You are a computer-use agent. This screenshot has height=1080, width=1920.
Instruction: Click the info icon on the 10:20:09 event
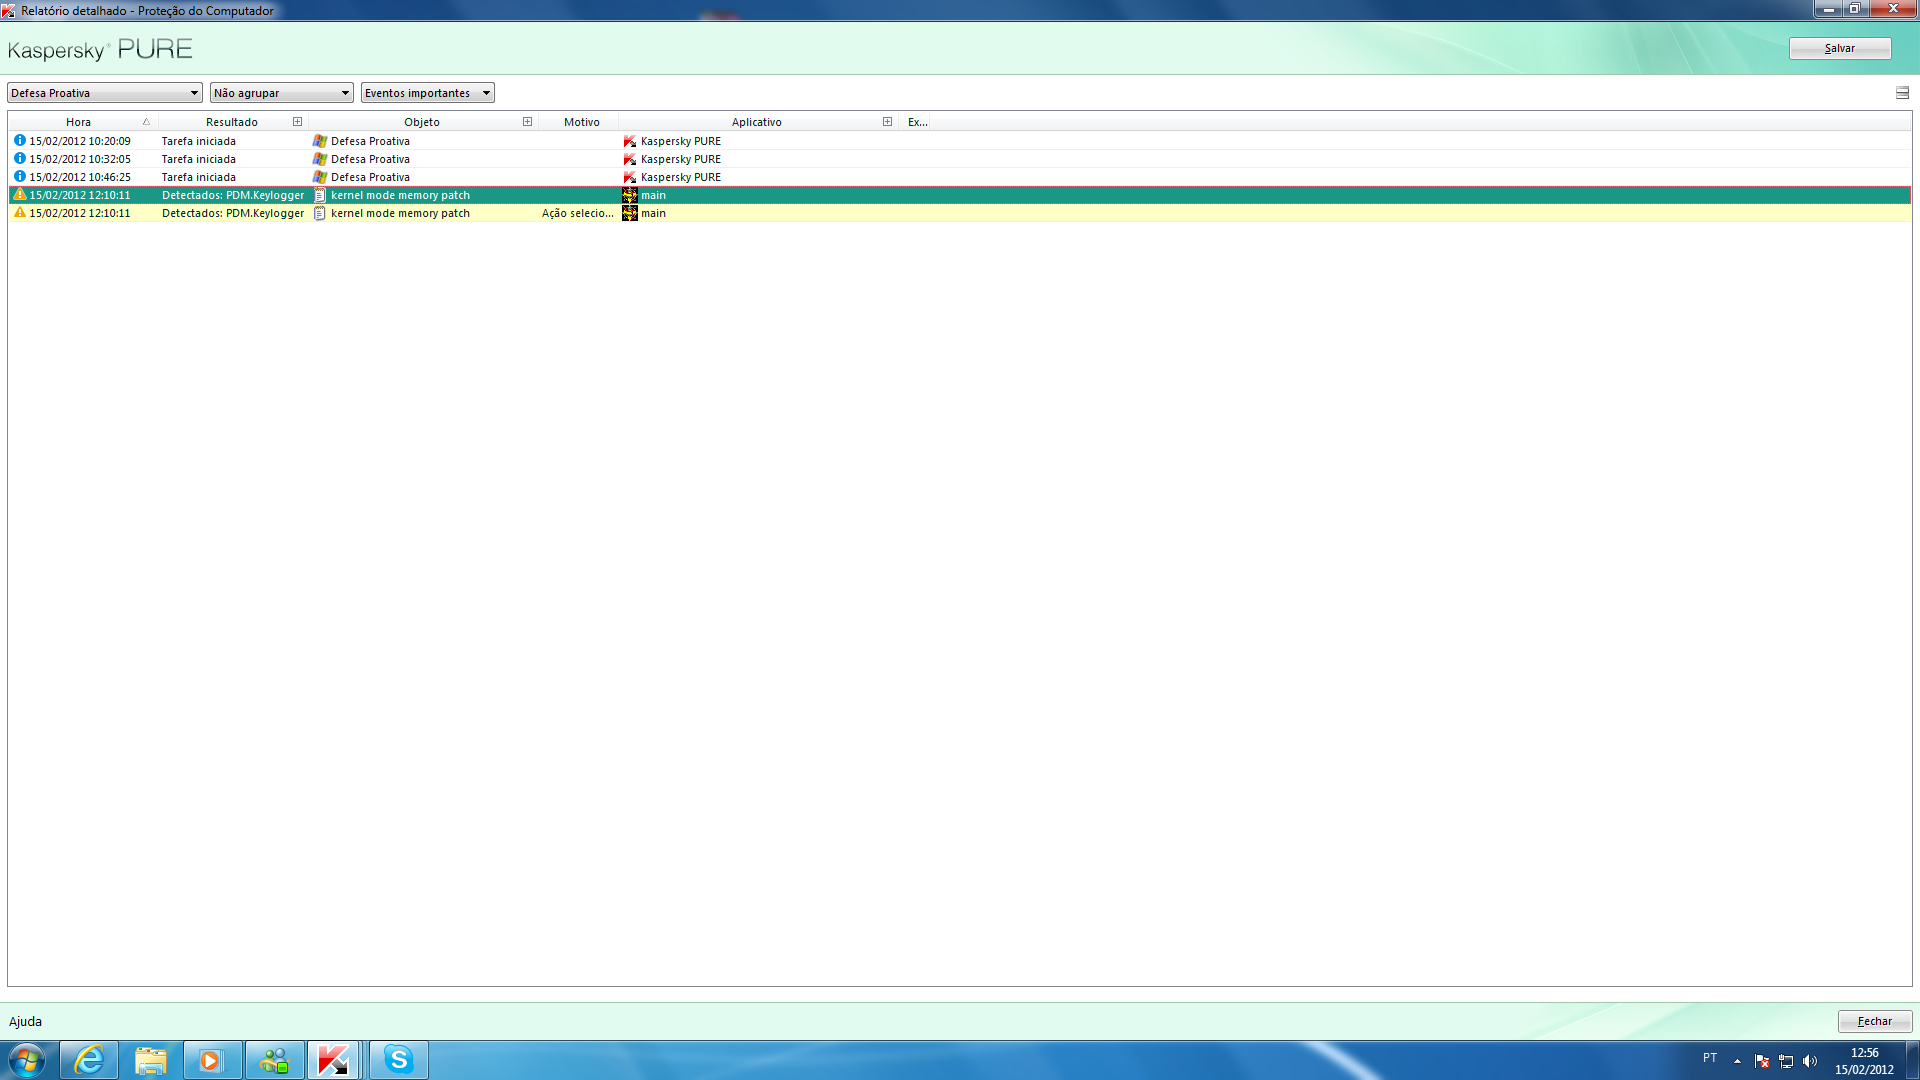(x=19, y=141)
